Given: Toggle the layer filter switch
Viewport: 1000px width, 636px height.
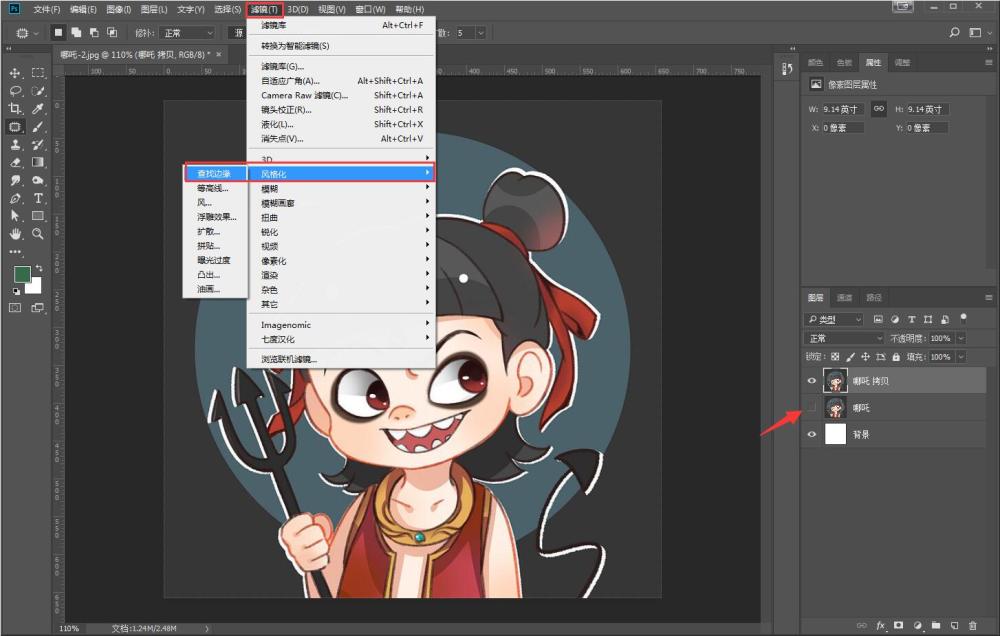Looking at the screenshot, I should (x=963, y=317).
